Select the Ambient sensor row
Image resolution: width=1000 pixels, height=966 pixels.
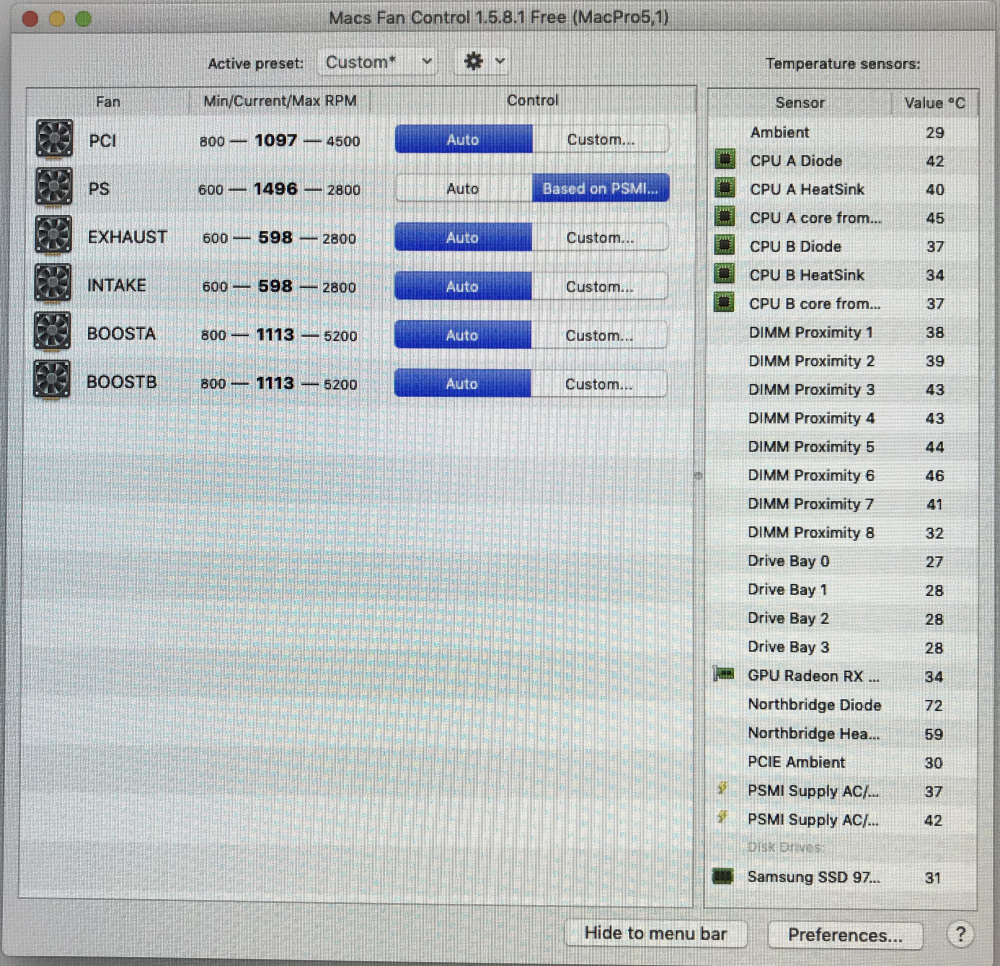click(843, 132)
